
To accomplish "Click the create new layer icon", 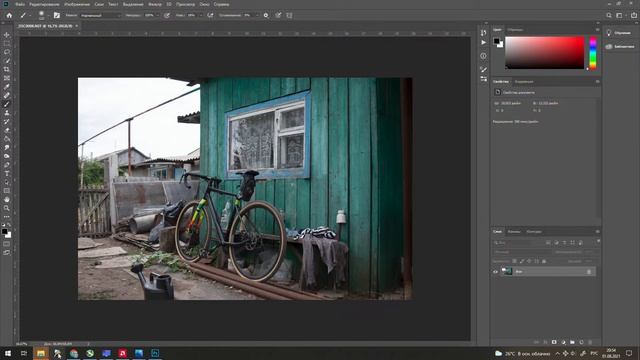I will click(581, 342).
